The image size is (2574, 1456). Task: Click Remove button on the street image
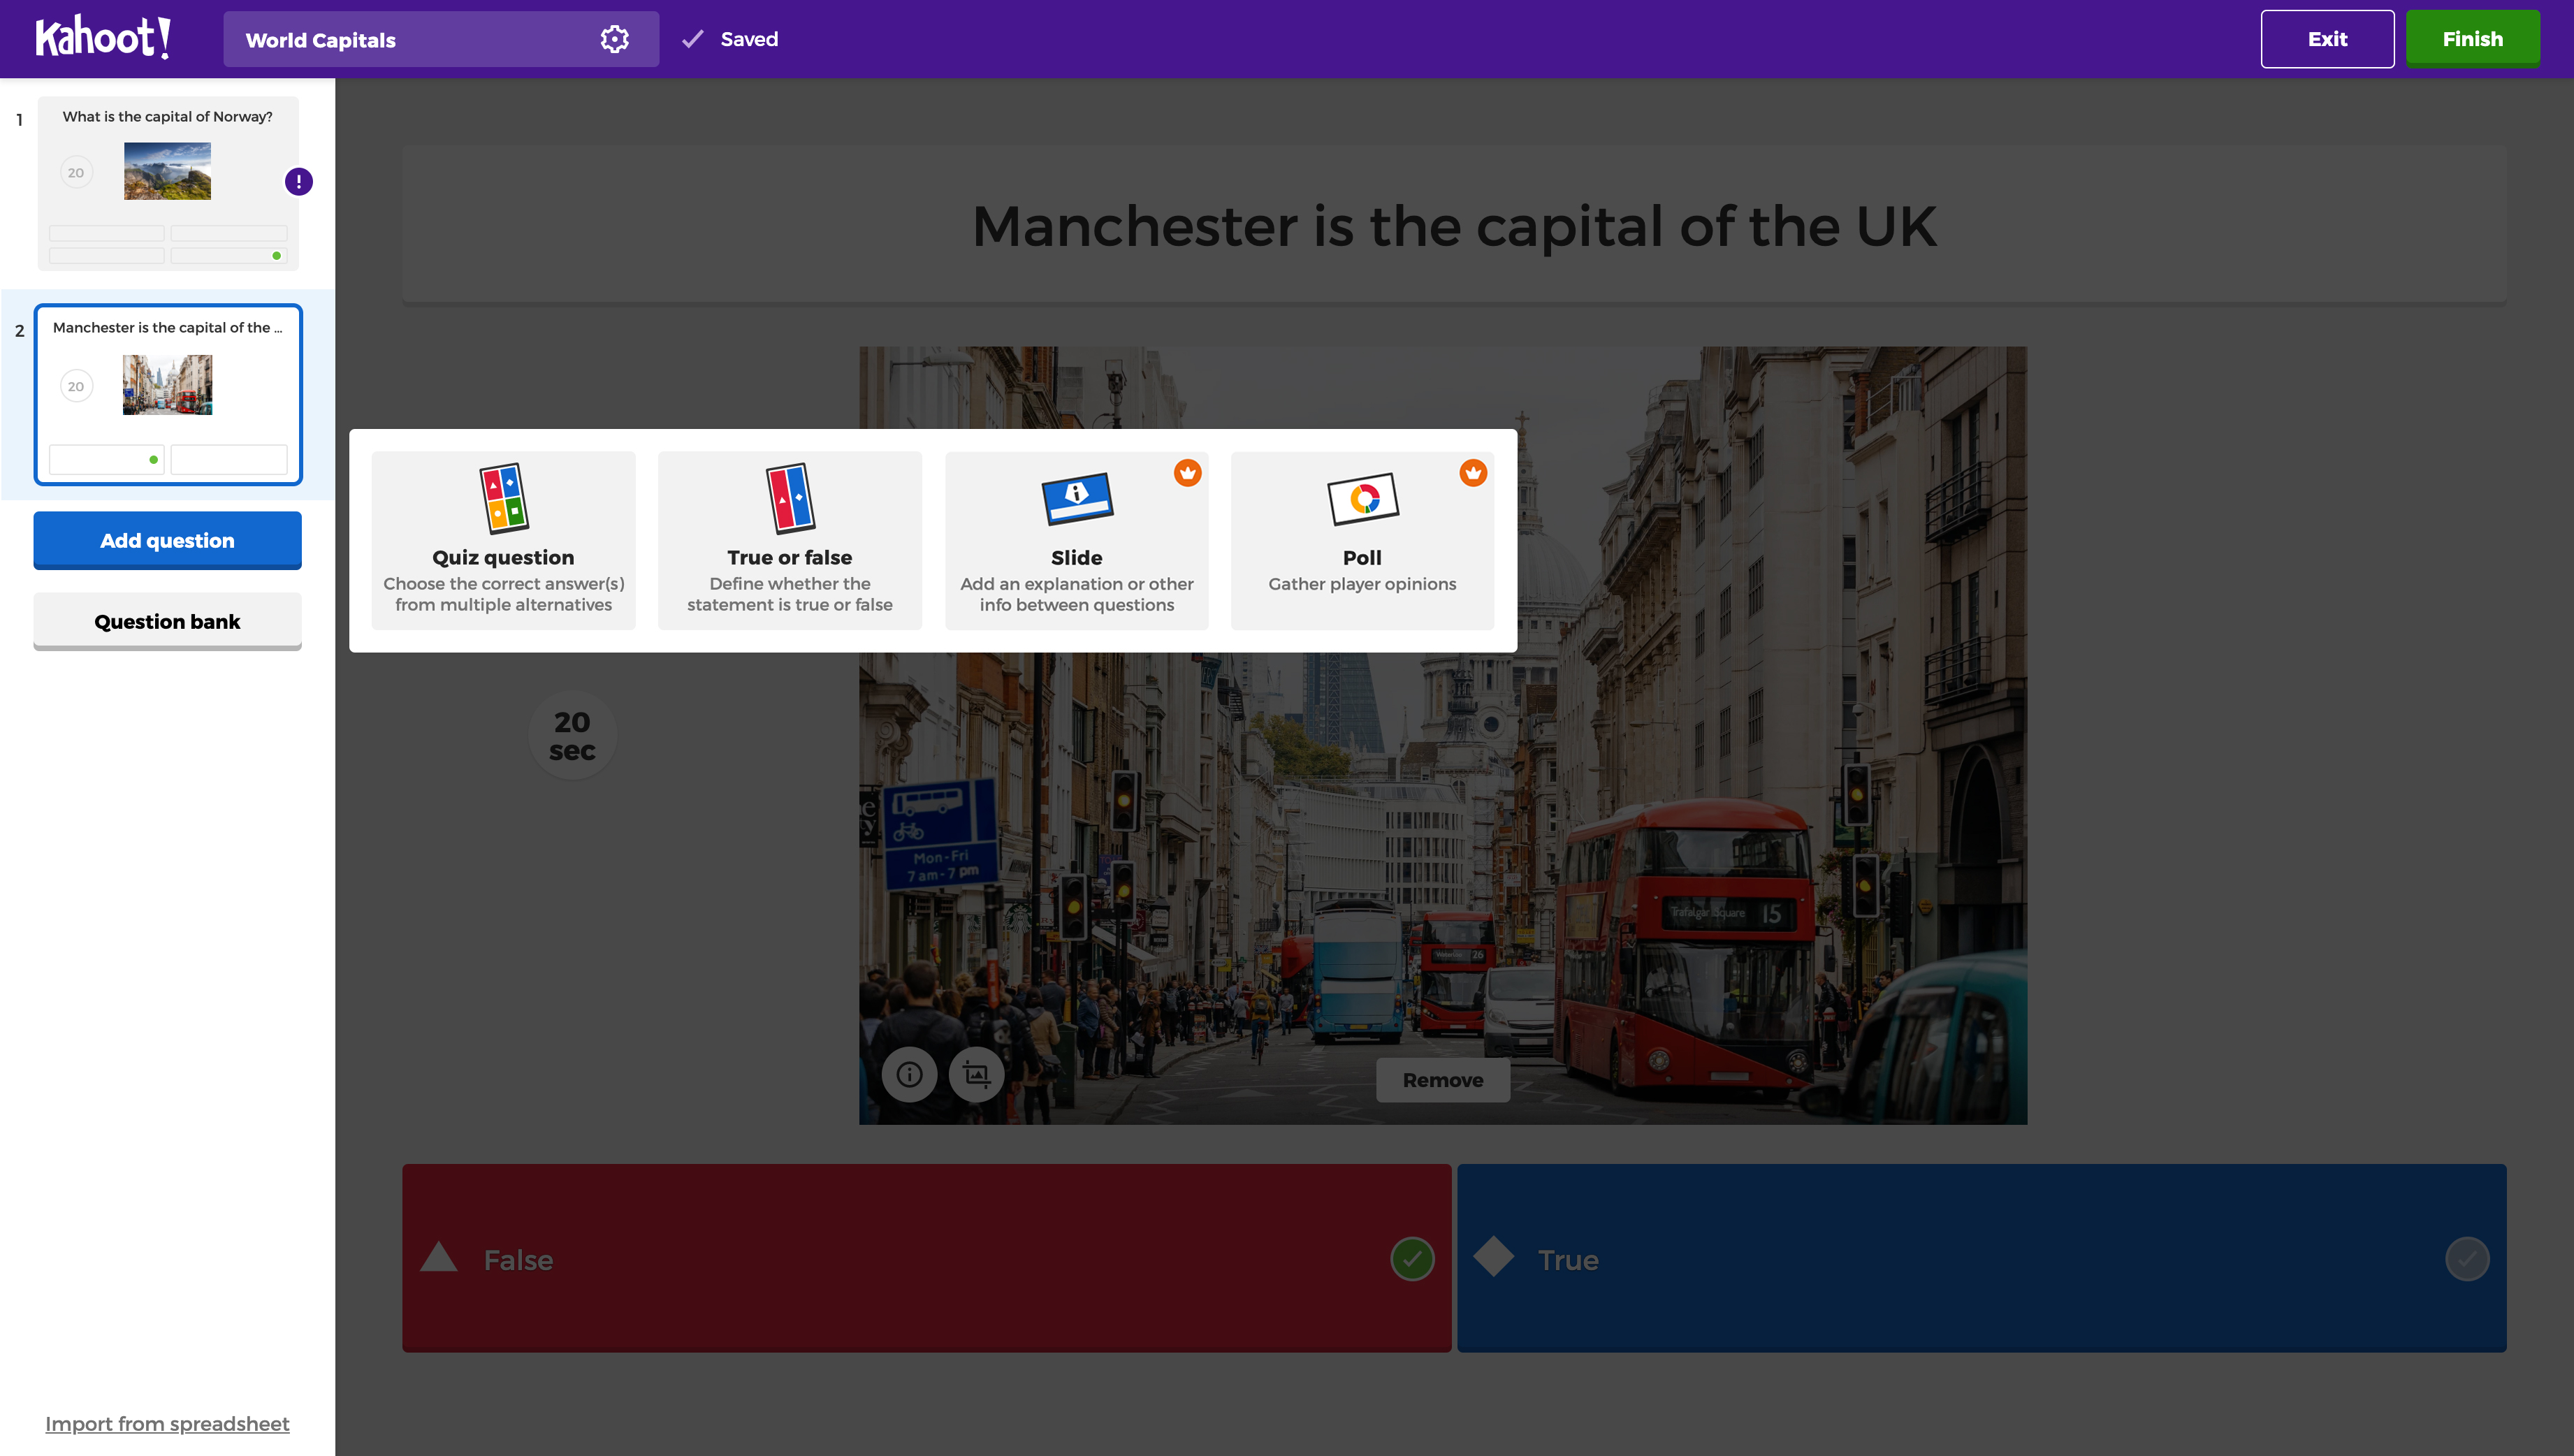[1443, 1078]
